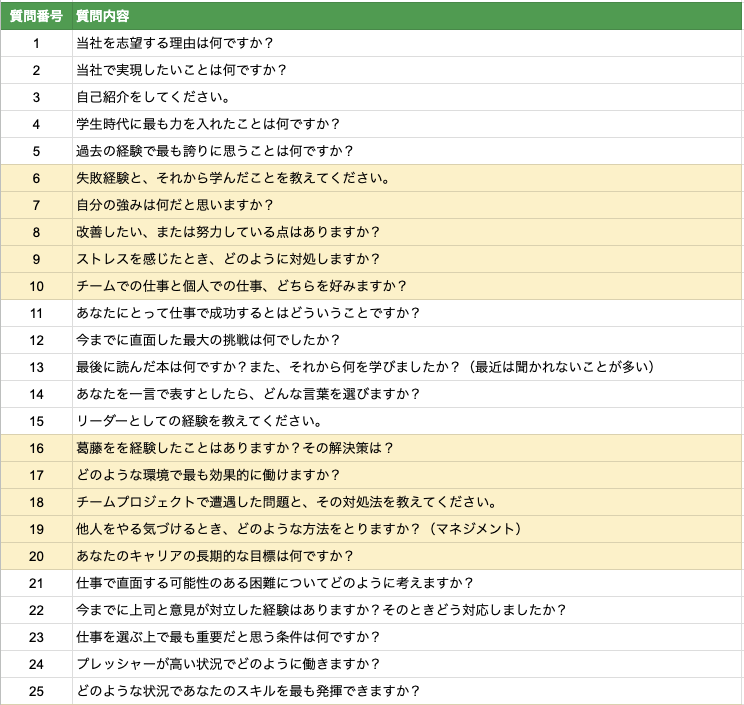Click question number 8 cell
The width and height of the screenshot is (744, 705).
pyautogui.click(x=37, y=232)
